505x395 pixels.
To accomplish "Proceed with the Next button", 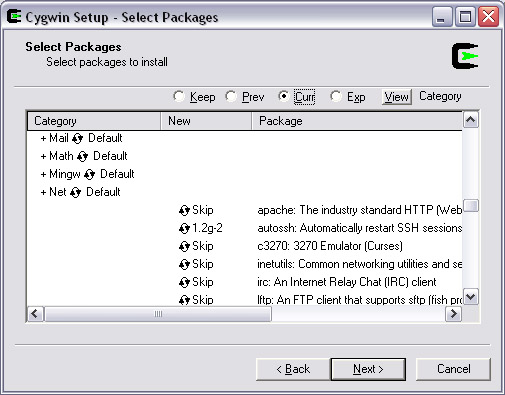I will (368, 369).
